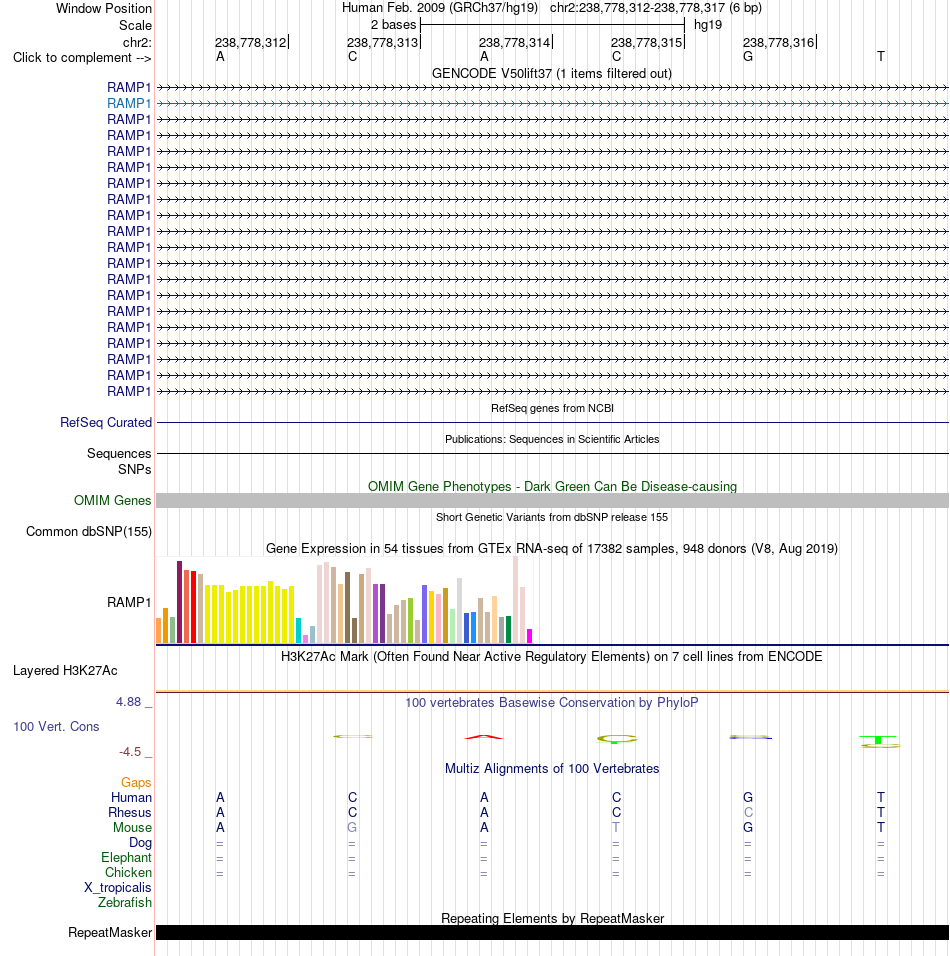This screenshot has width=950, height=956.
Task: Click the 'Click to complement -->' label
Action: click(x=82, y=58)
